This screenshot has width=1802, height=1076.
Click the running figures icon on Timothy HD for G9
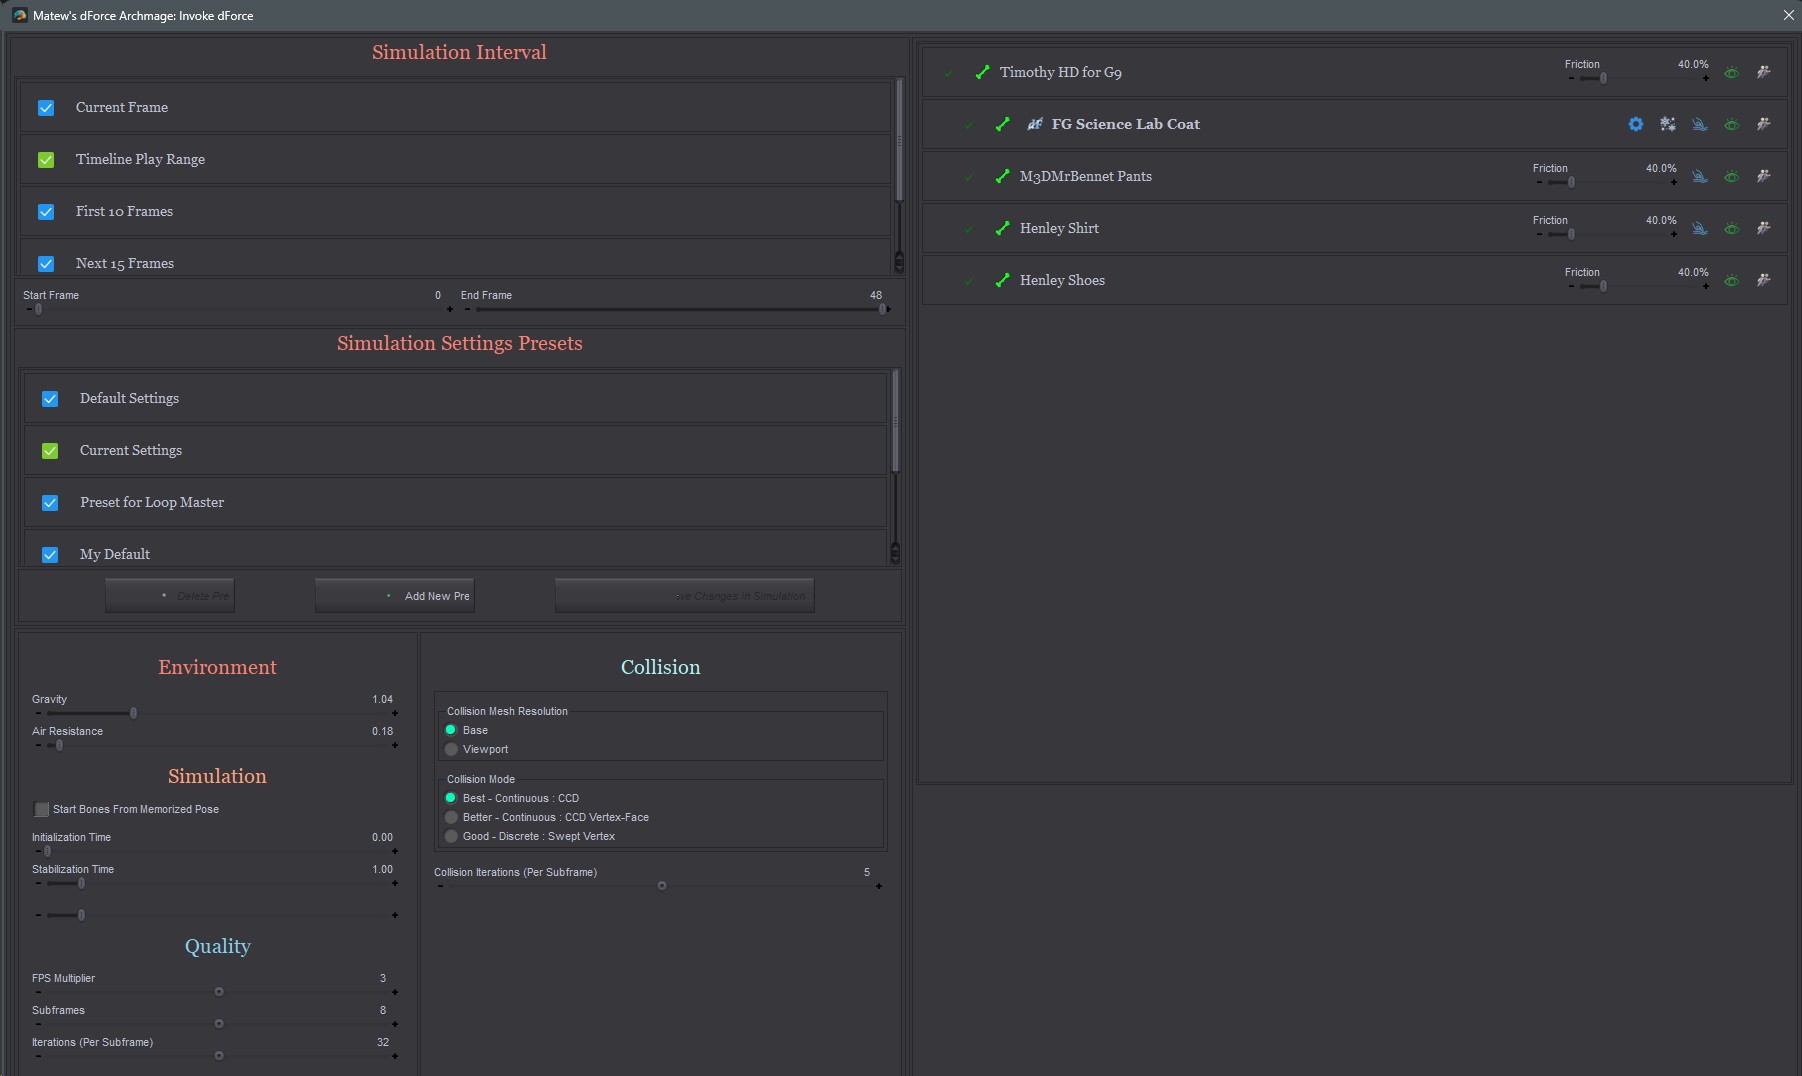point(1763,72)
